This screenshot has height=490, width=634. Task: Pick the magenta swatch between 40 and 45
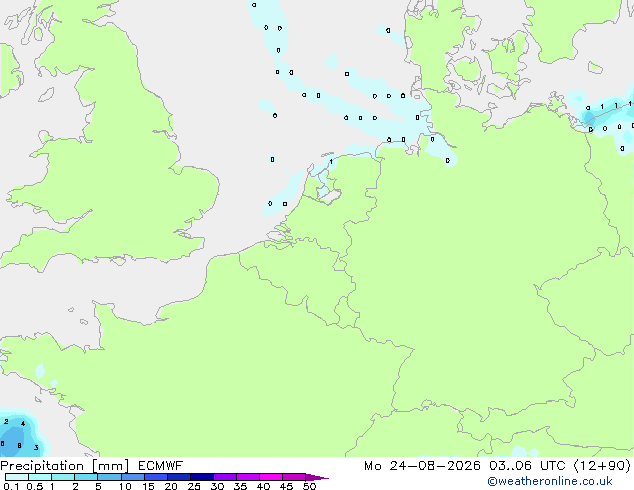(271, 477)
